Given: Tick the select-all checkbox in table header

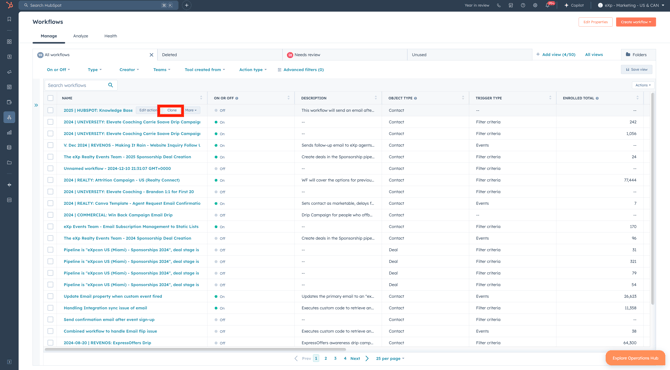Looking at the screenshot, I should coord(50,98).
